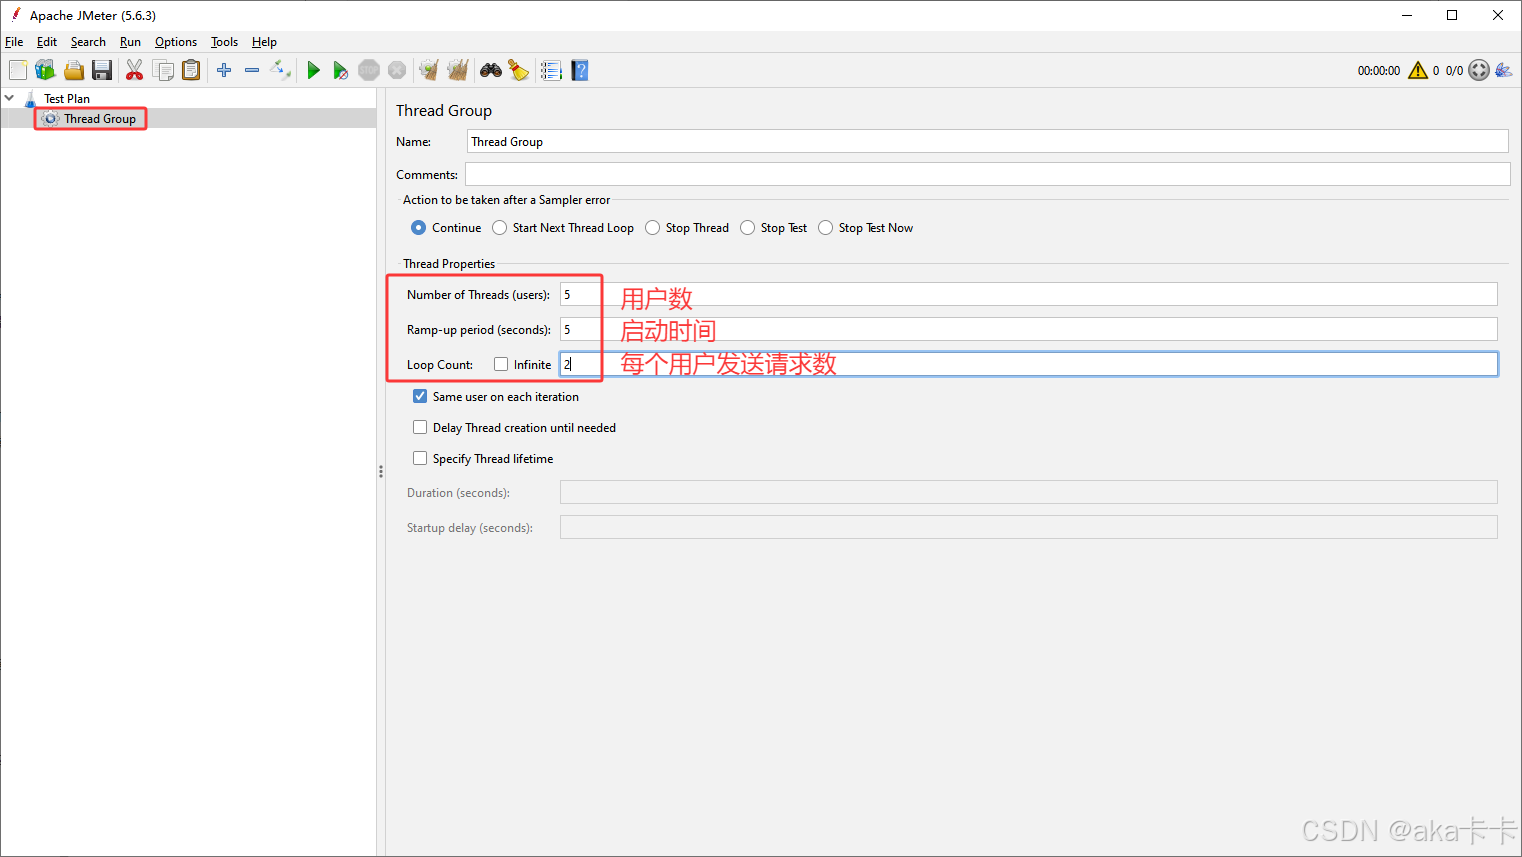1522x857 pixels.
Task: Click the remote engines icon at far right
Action: tap(1504, 70)
